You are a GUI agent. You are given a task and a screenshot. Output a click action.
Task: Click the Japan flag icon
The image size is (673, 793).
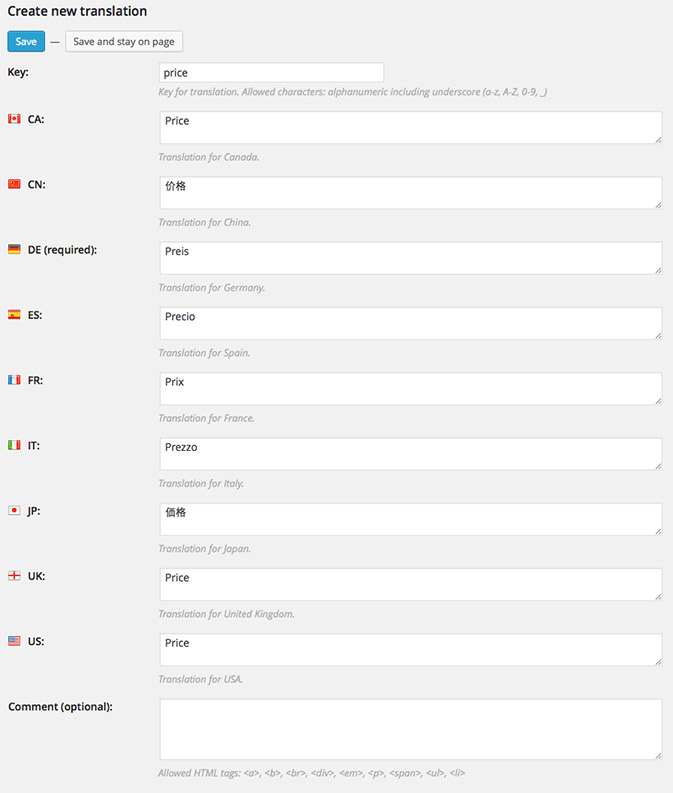pos(14,510)
